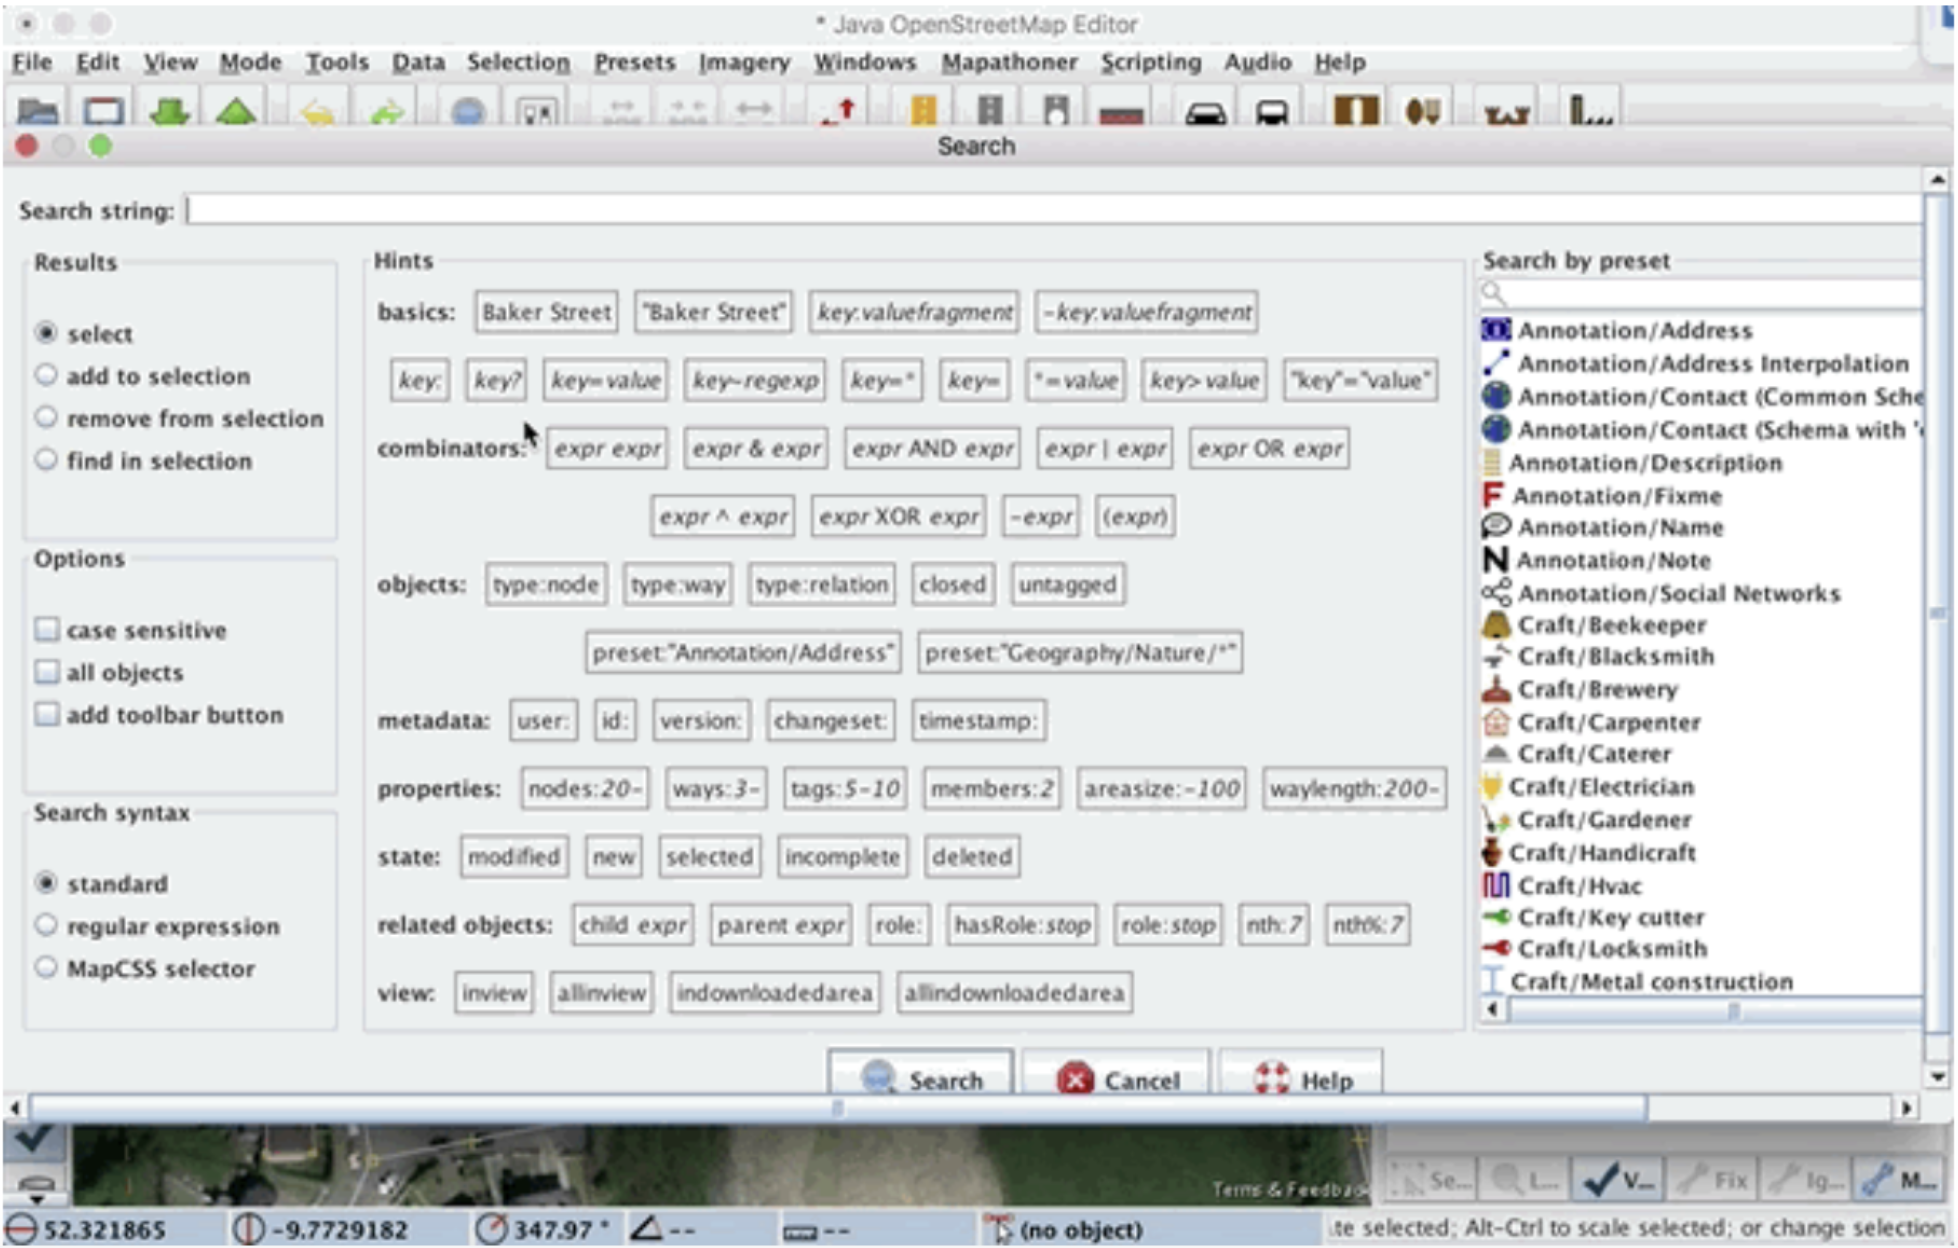Viewport: 1958px width, 1248px height.
Task: Insert the 'waylength:200-' properties hint
Action: [x=1354, y=788]
